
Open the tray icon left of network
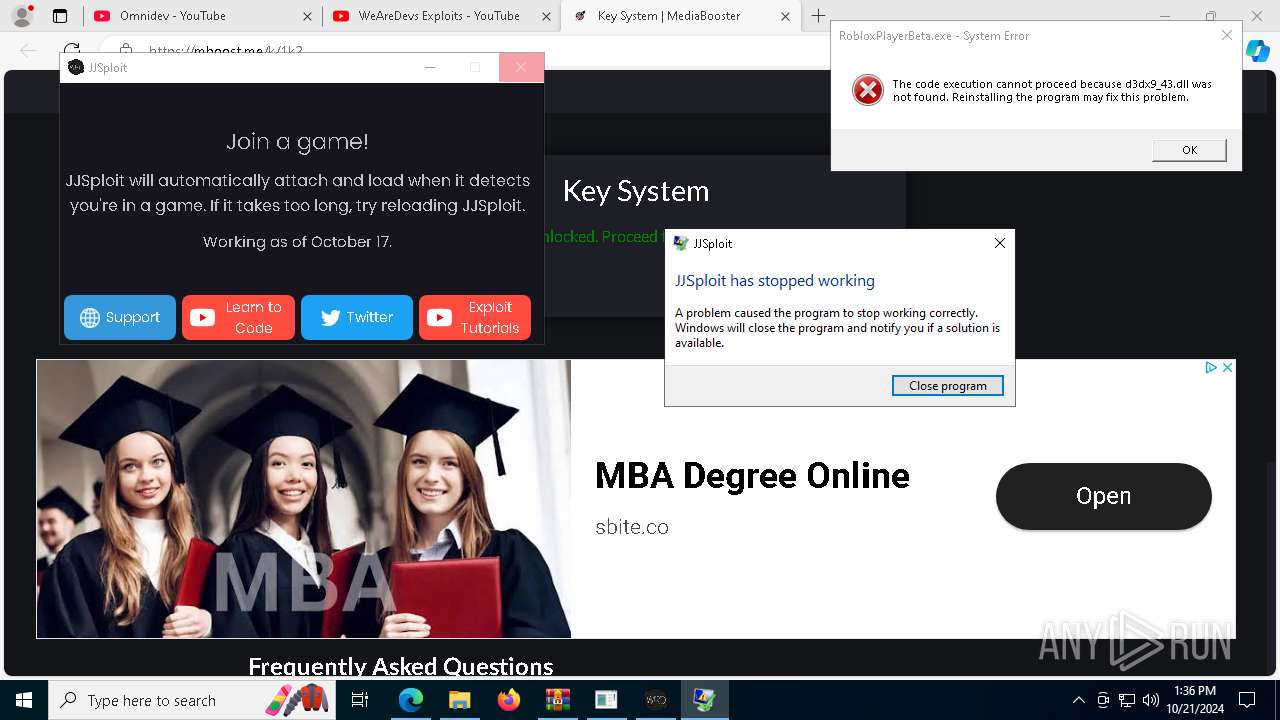(x=1103, y=700)
